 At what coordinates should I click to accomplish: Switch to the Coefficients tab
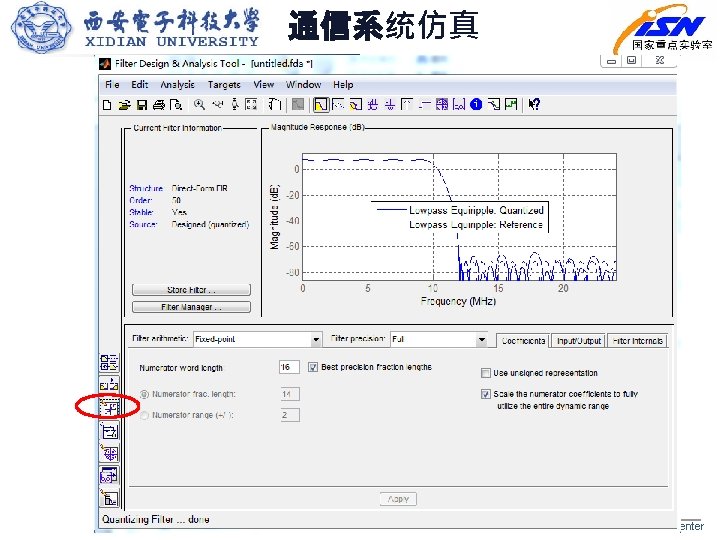click(x=523, y=341)
